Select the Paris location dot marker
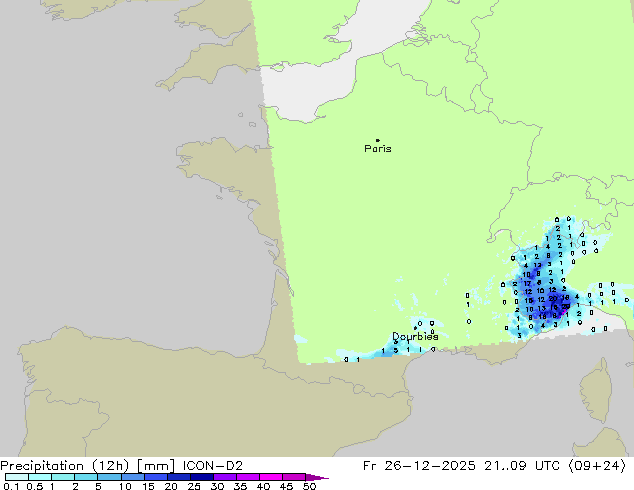The image size is (634, 490). pos(378,140)
